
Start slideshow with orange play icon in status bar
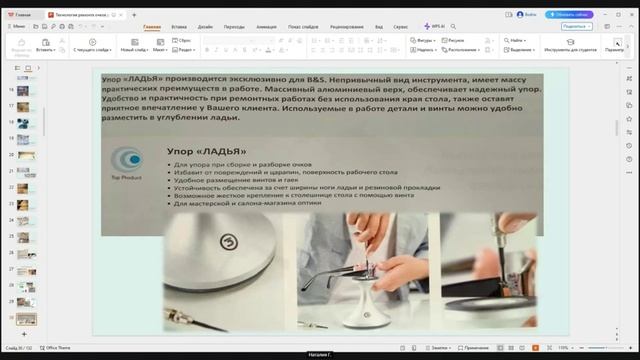[x=535, y=348]
